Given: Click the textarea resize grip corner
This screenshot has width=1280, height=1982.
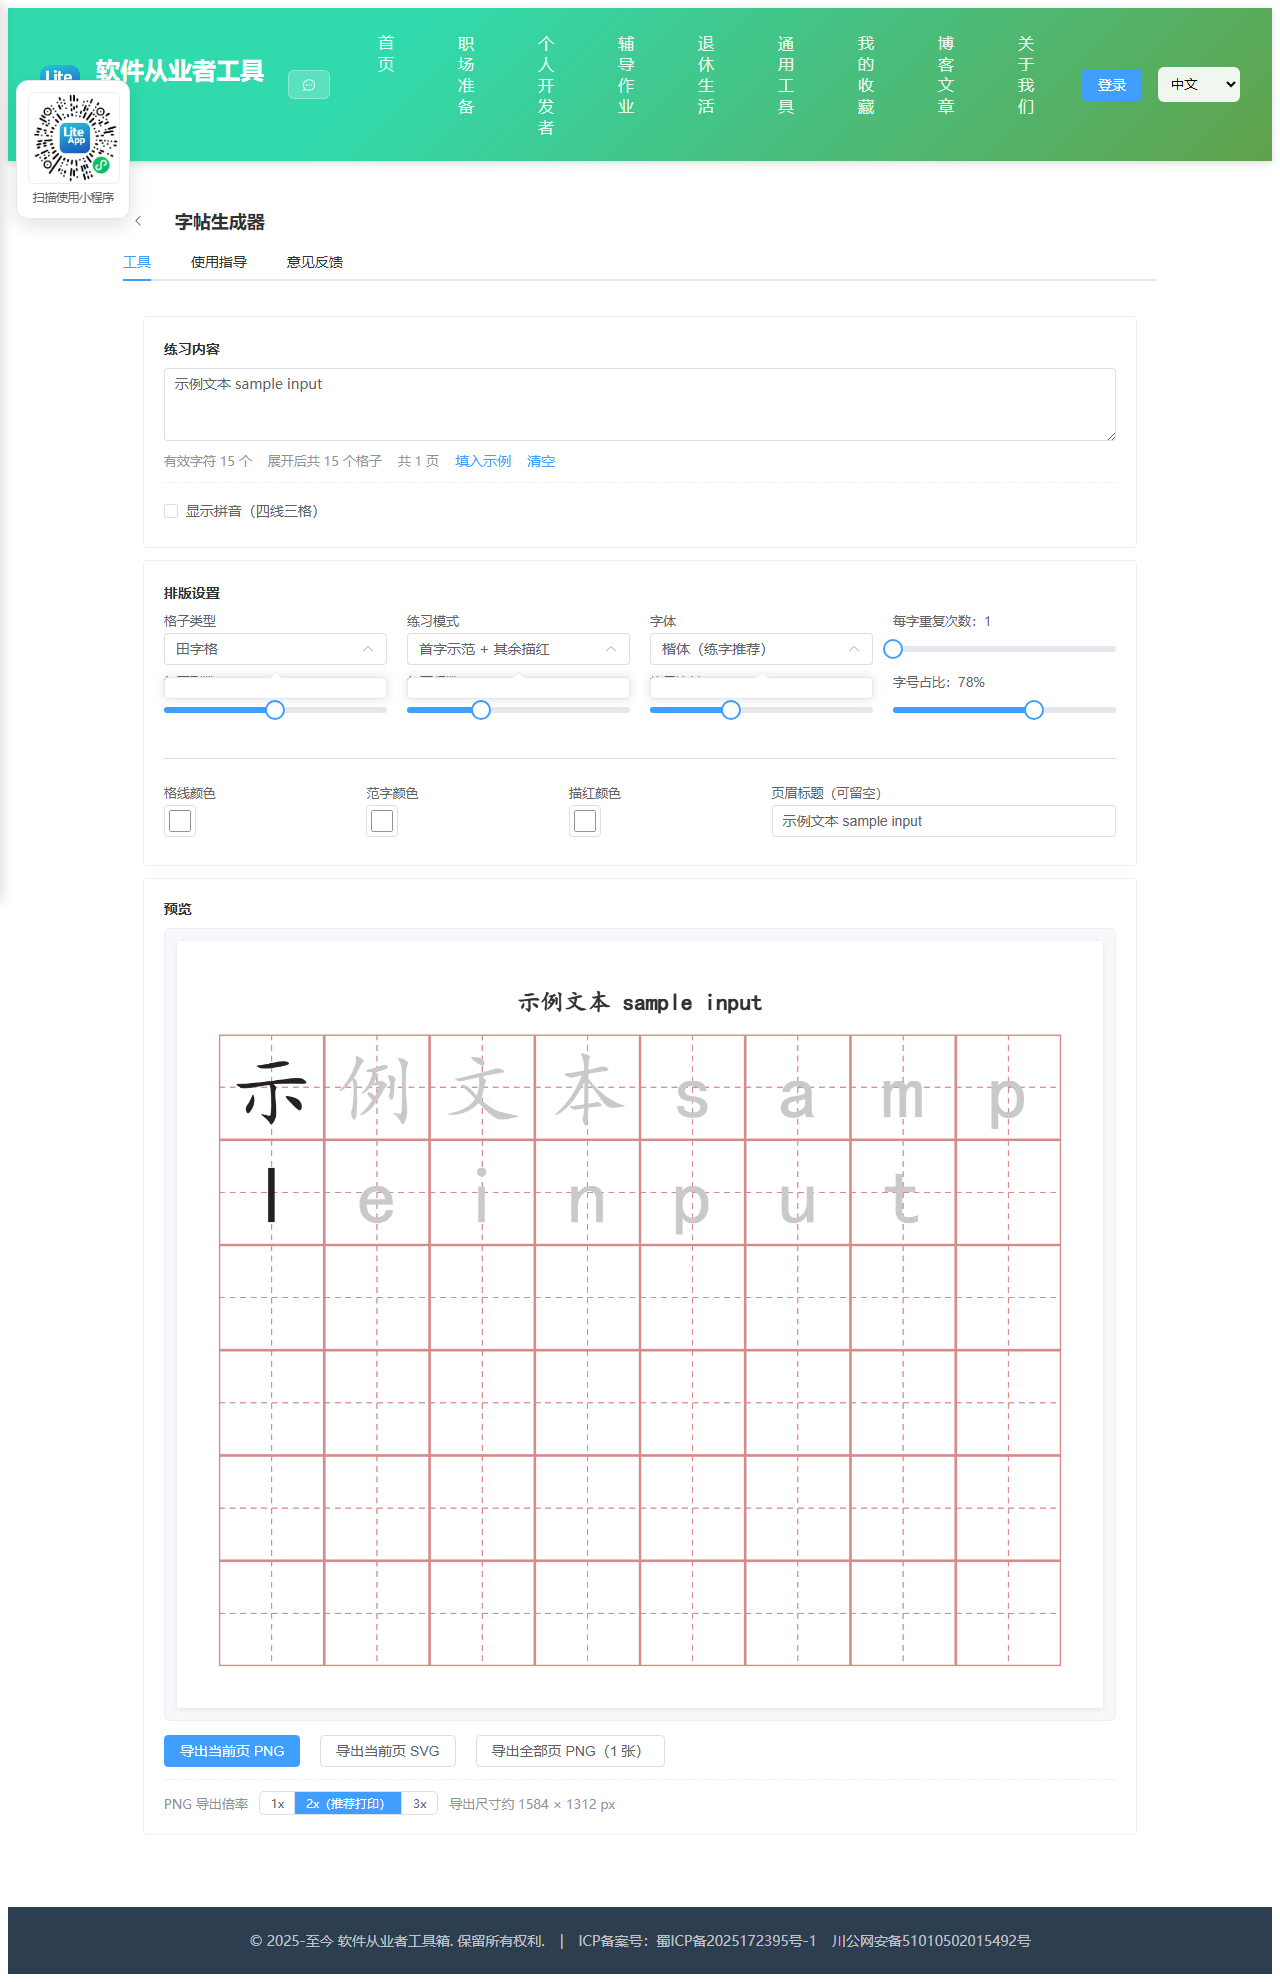Looking at the screenshot, I should [x=1110, y=435].
